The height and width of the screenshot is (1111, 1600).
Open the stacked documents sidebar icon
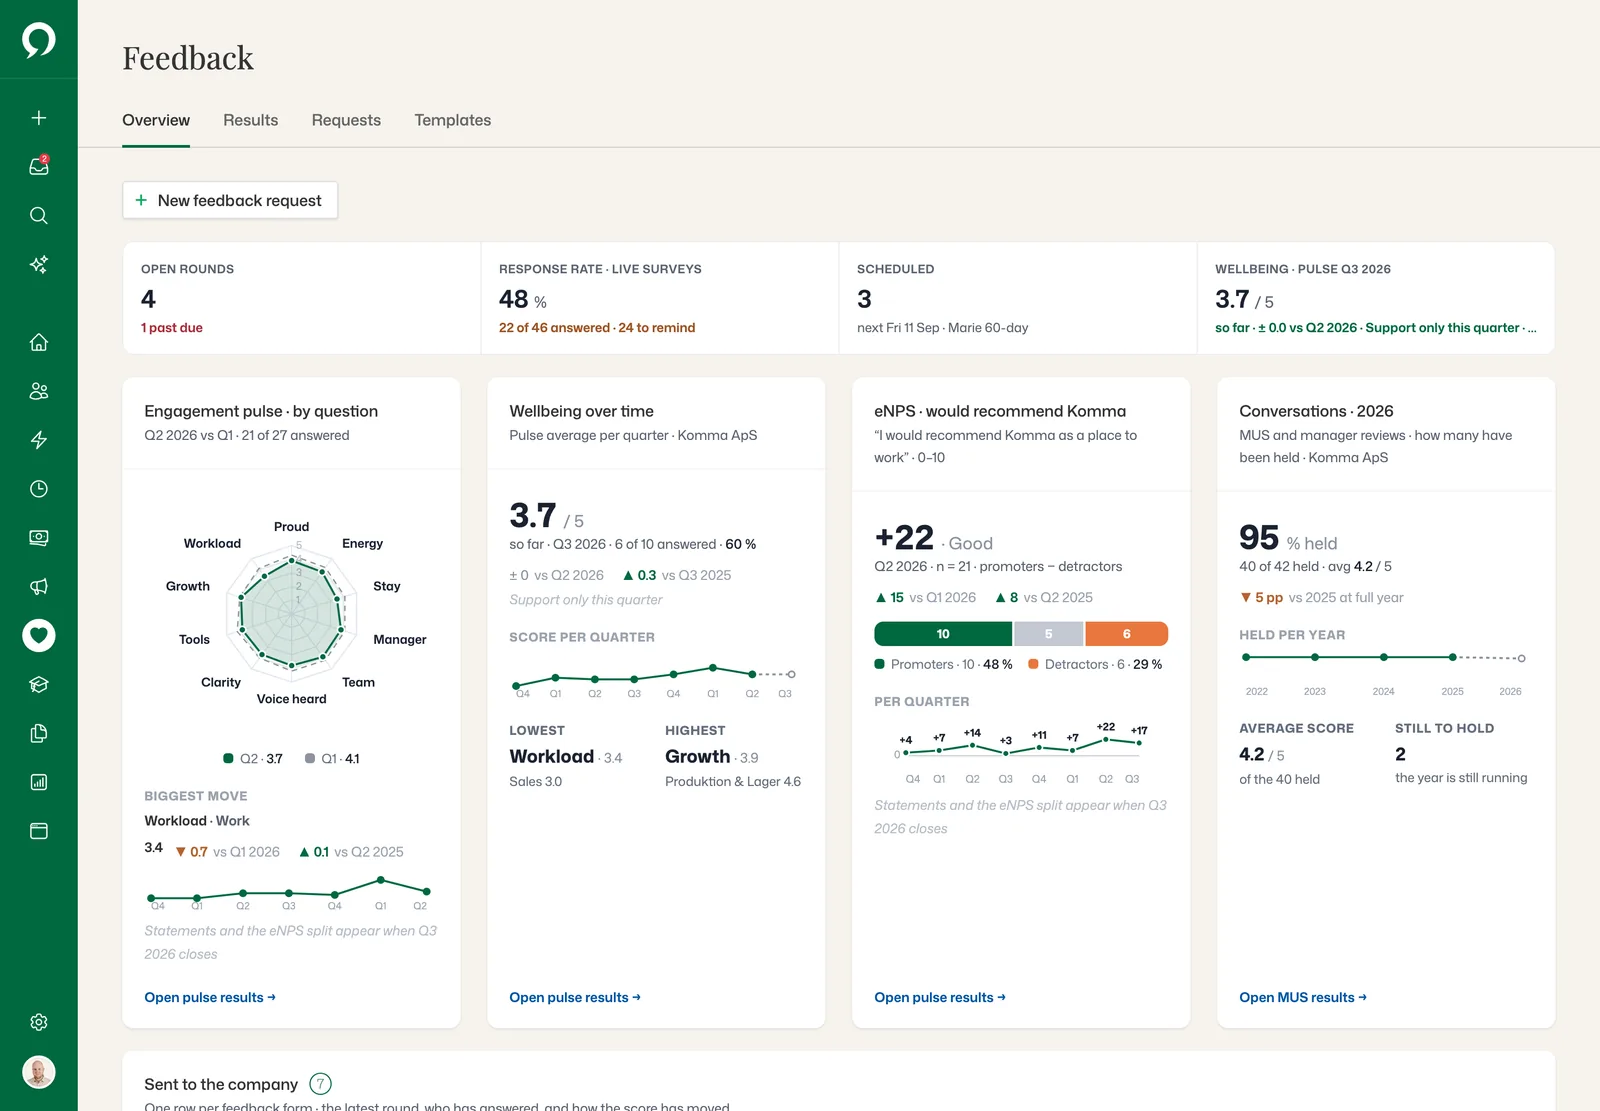(x=39, y=733)
